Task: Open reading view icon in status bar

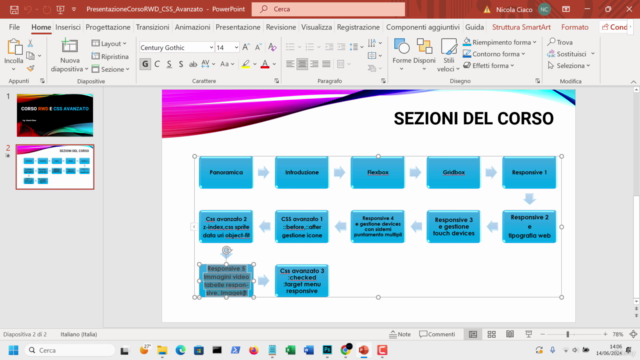Action: coord(510,334)
